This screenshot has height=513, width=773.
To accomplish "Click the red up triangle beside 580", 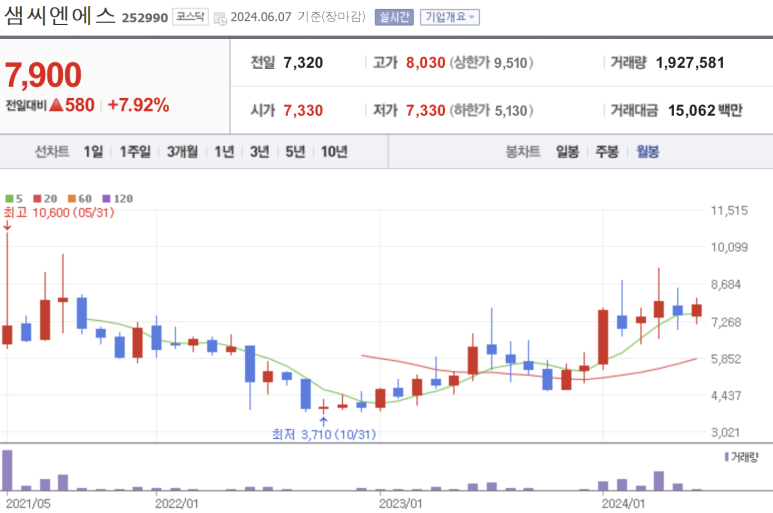I will coord(56,104).
